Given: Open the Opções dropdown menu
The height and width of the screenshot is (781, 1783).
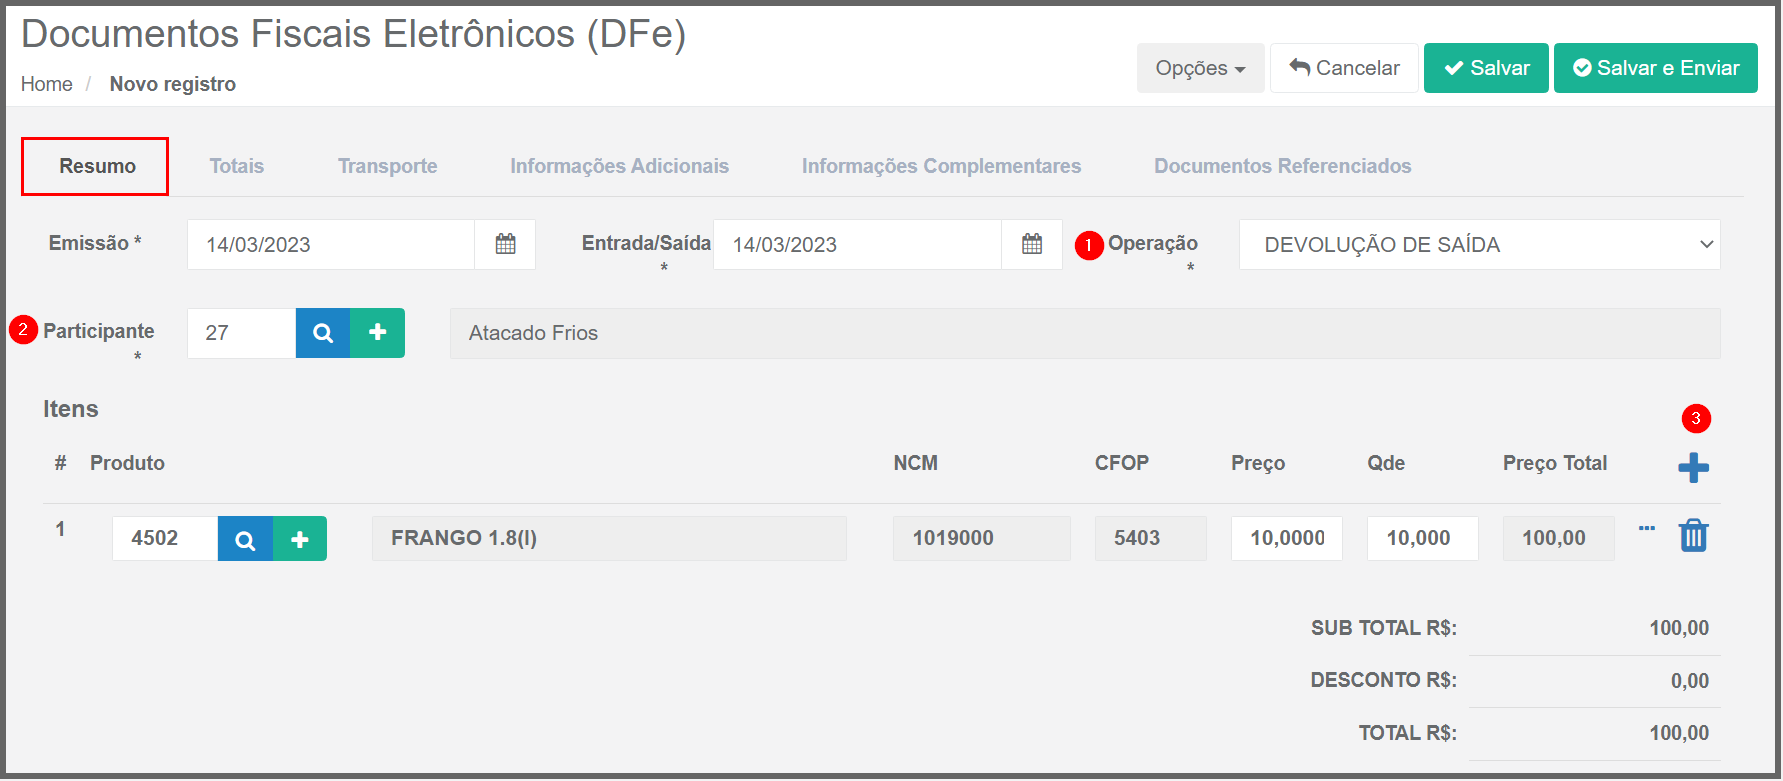Looking at the screenshot, I should click(1199, 68).
